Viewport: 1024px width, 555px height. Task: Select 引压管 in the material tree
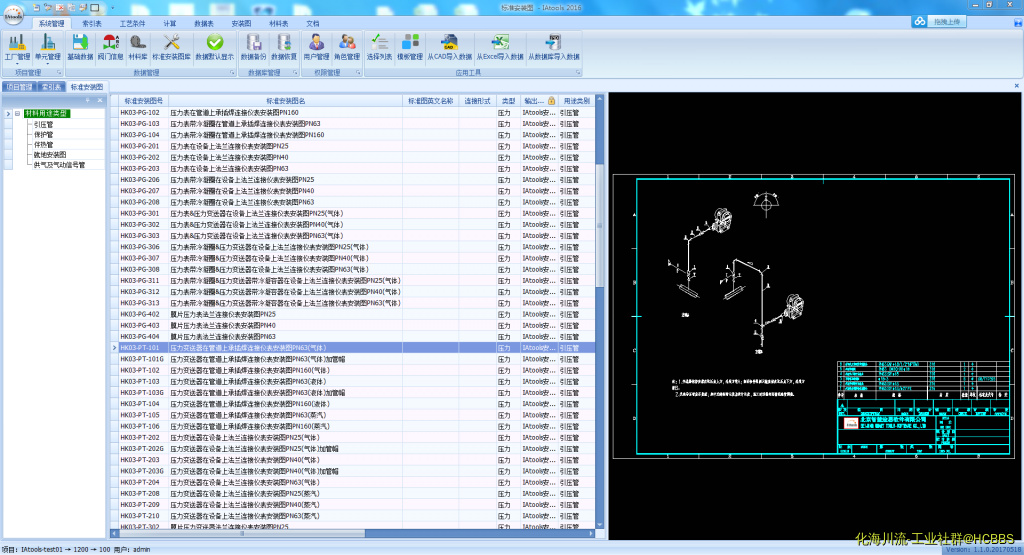click(x=44, y=124)
